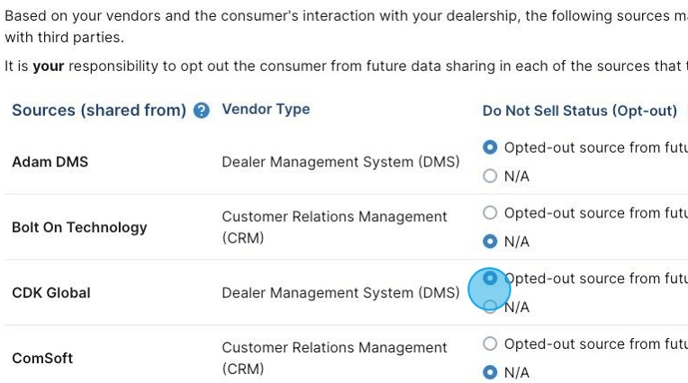Click the Sources (shared from) column header
Screen dimensions: 688x383
coord(99,110)
